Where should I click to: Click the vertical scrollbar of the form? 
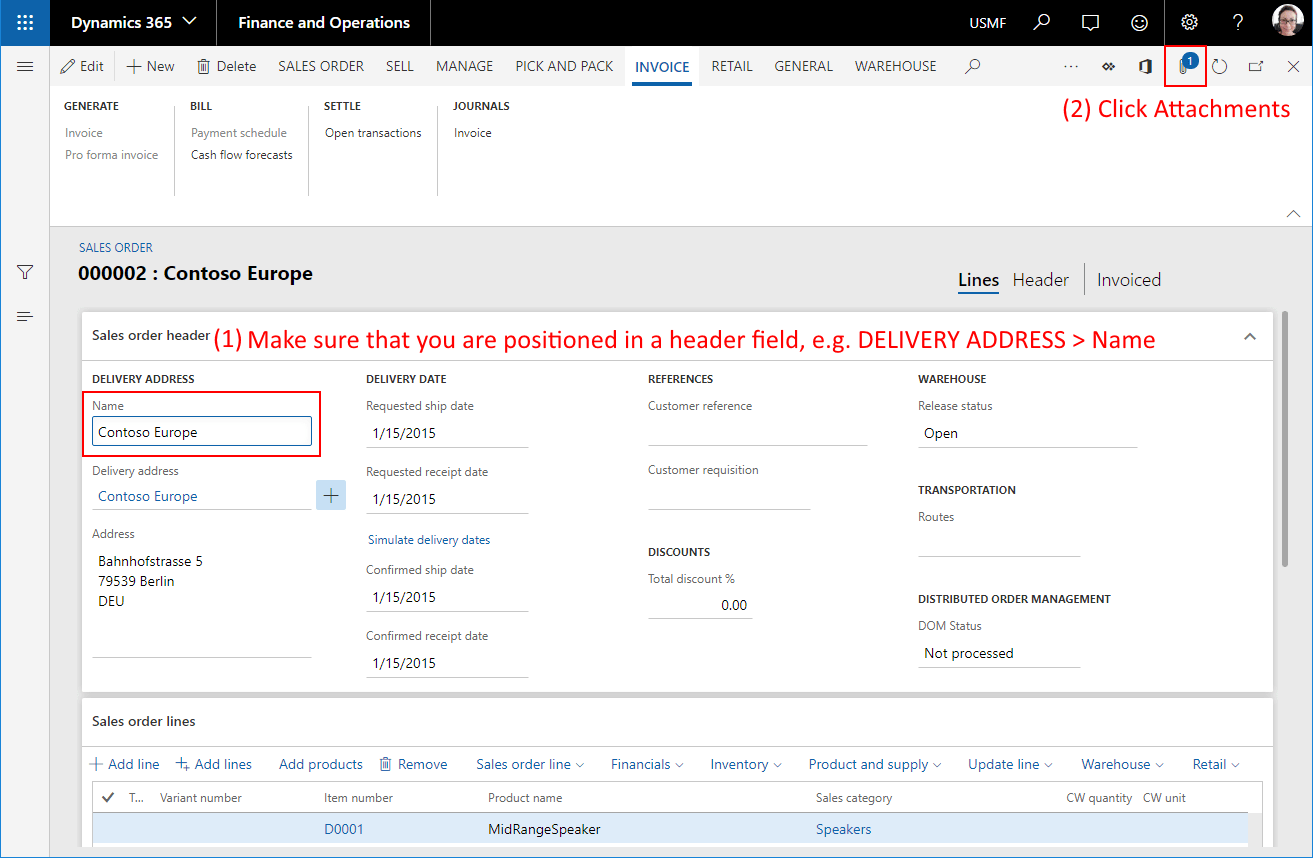point(1285,440)
